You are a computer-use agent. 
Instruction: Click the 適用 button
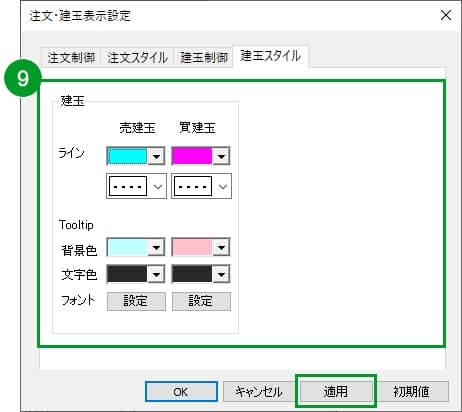(336, 391)
